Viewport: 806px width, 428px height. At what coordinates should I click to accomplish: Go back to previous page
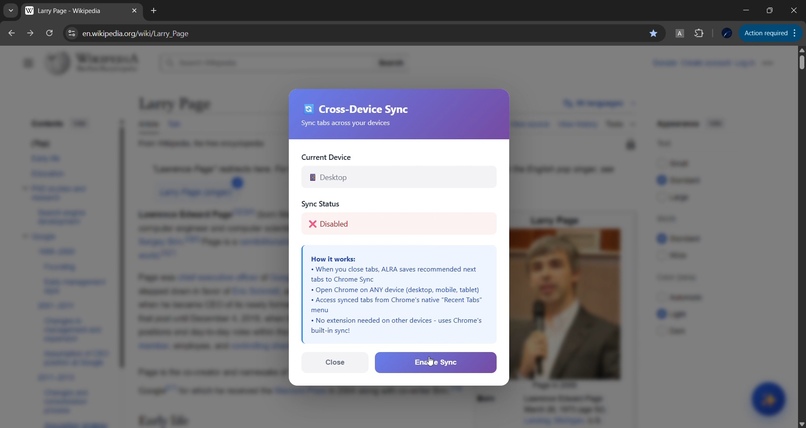(x=12, y=33)
